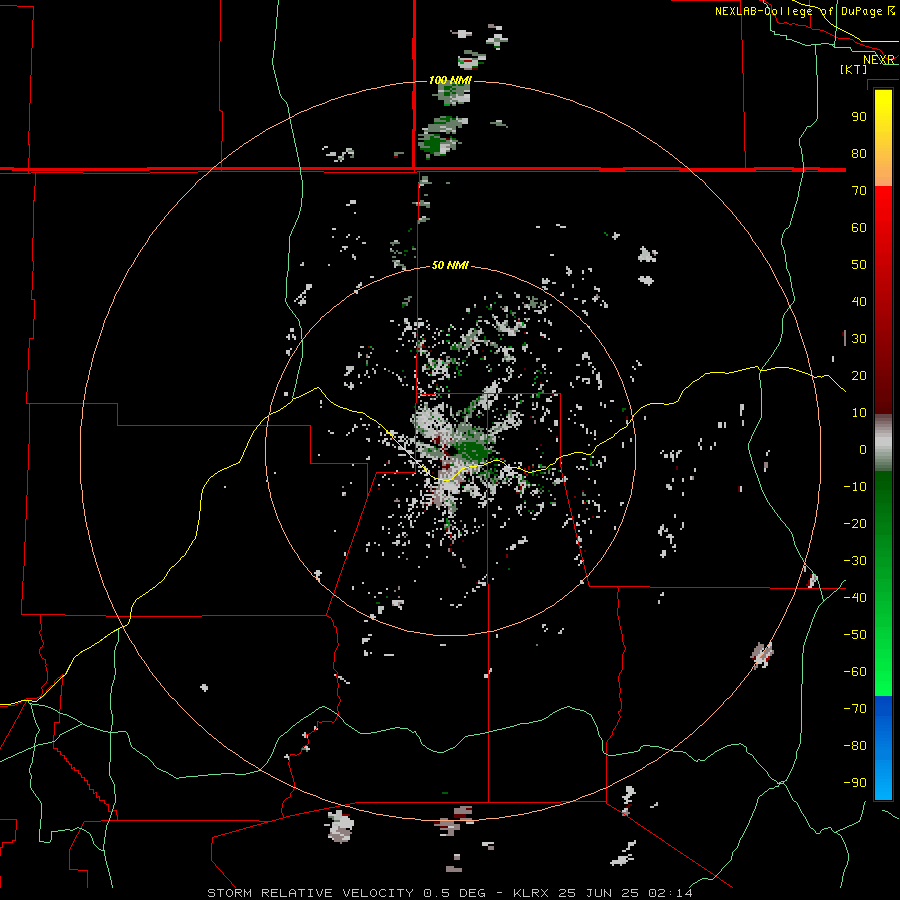Click the 100 NMI range ring label
The width and height of the screenshot is (900, 900).
pyautogui.click(x=451, y=80)
